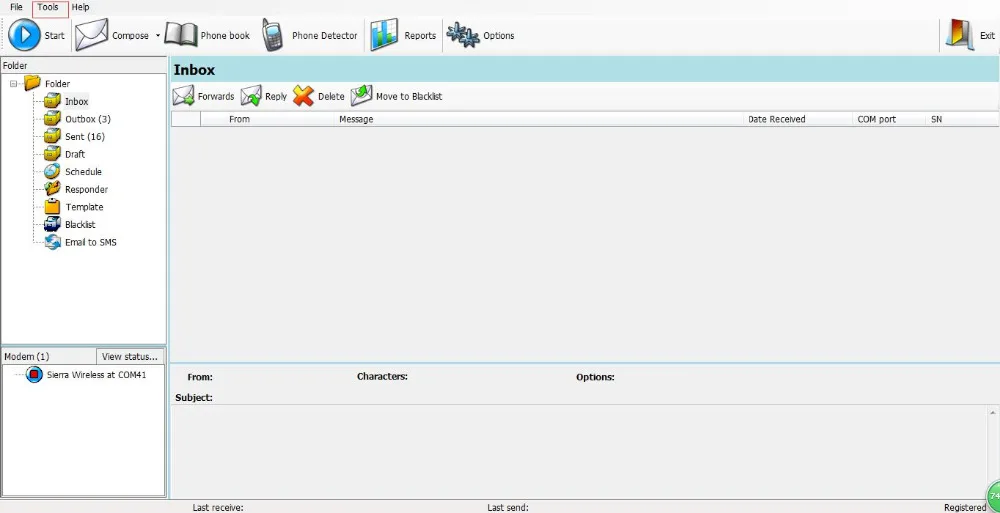
Task: Click the root Folder icon
Action: point(33,83)
